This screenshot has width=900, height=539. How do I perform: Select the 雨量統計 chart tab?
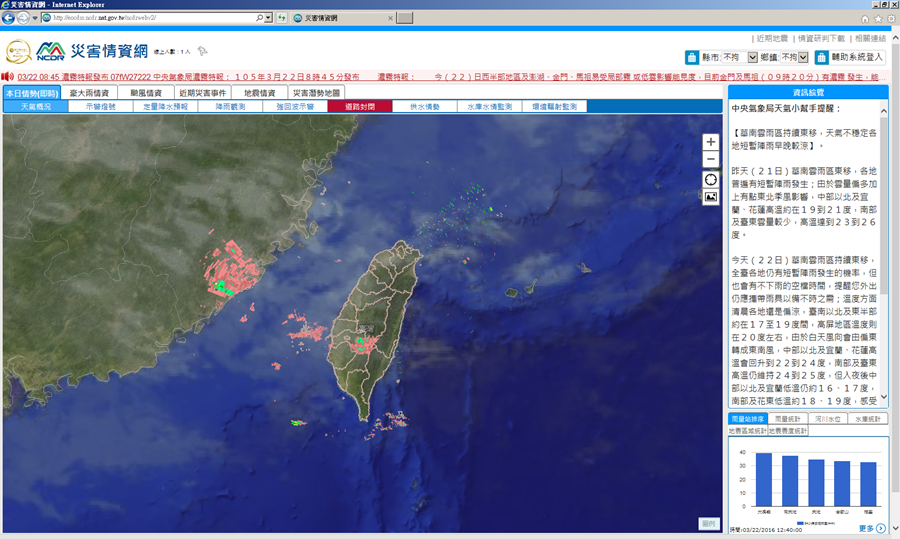[x=788, y=419]
